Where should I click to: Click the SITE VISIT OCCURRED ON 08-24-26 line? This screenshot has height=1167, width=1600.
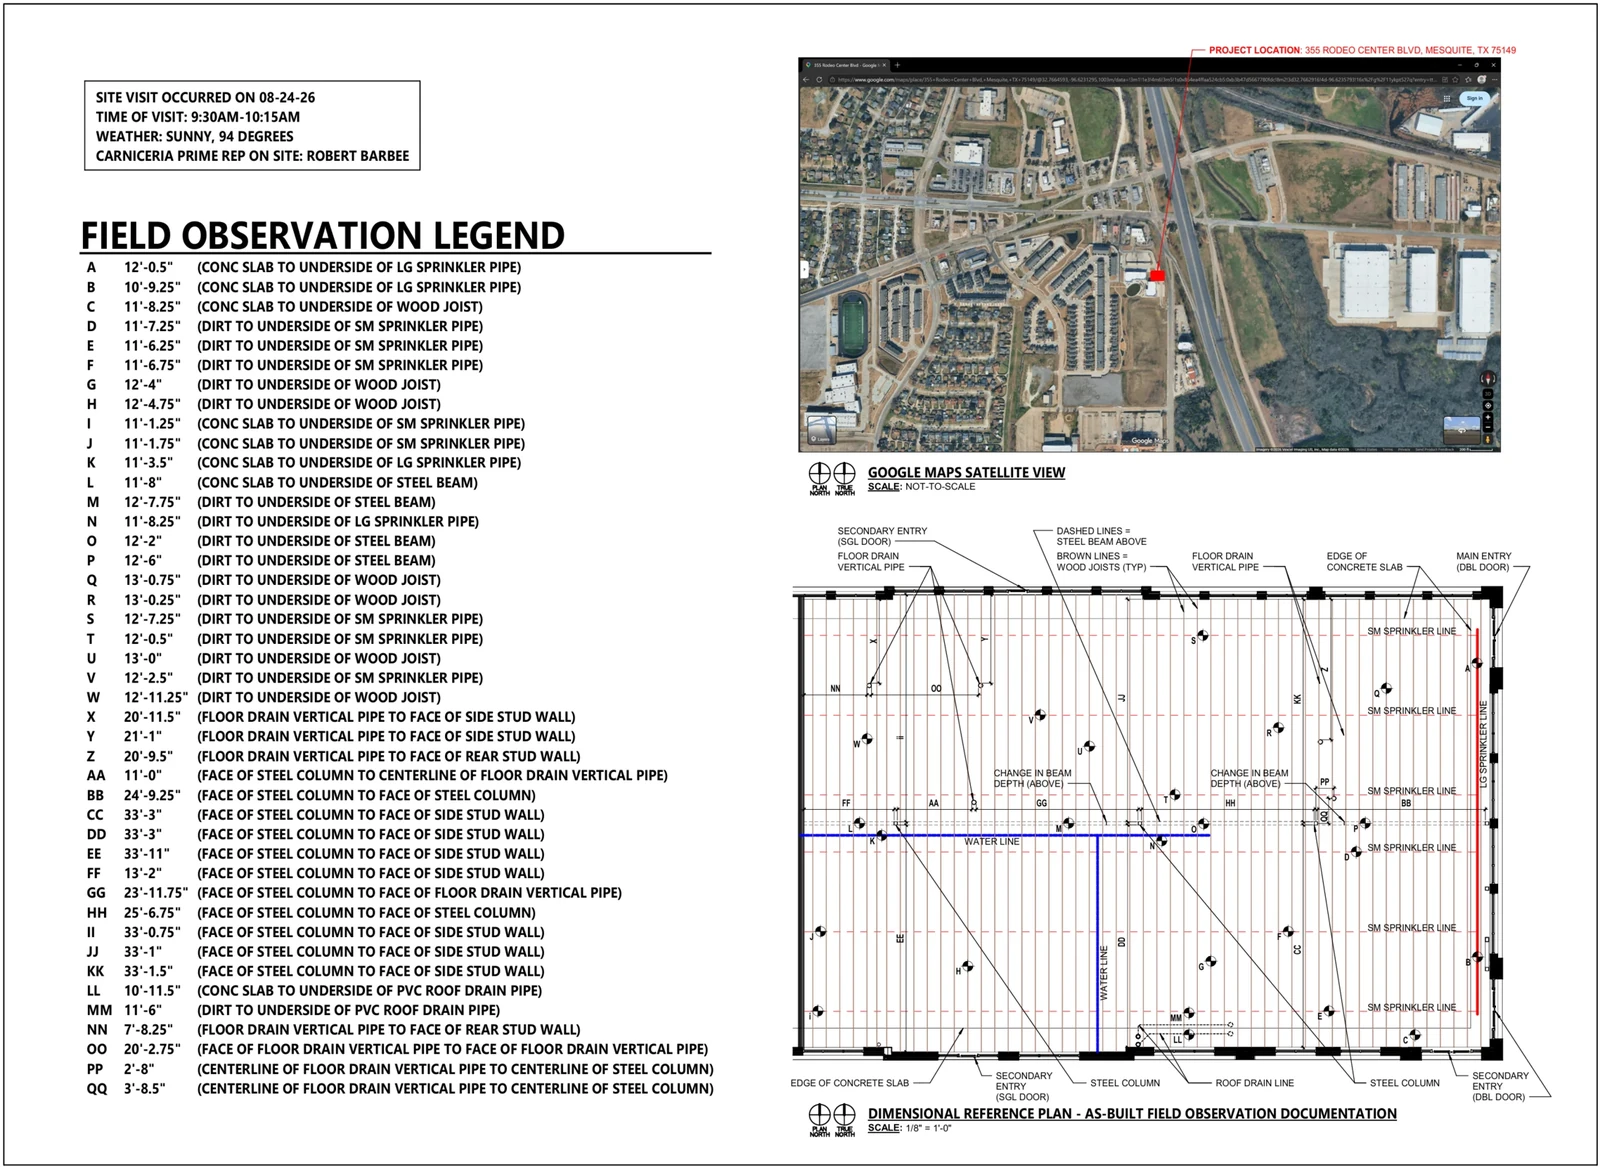coord(205,97)
